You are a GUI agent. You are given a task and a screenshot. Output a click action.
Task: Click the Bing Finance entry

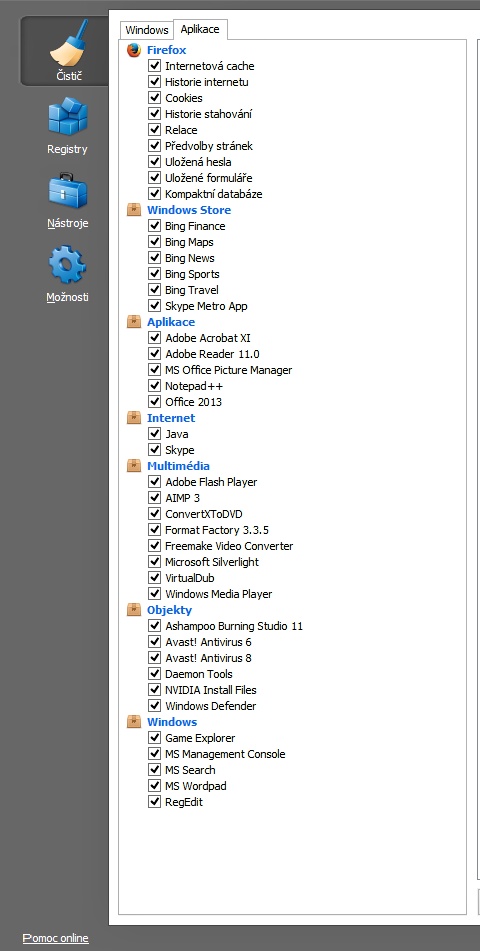pos(195,226)
